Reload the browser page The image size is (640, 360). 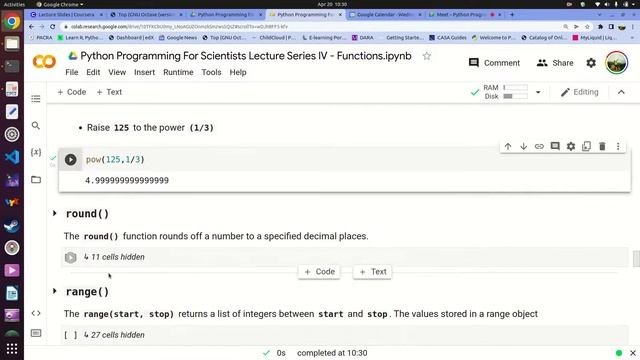[53, 27]
